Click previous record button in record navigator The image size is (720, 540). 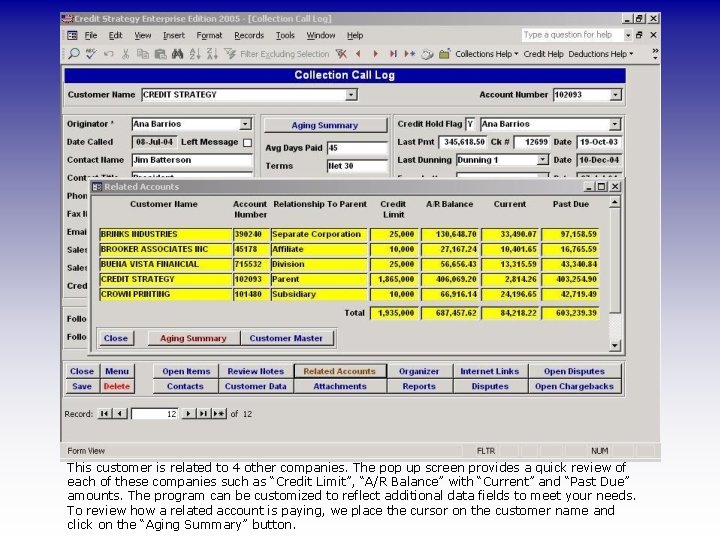point(120,414)
